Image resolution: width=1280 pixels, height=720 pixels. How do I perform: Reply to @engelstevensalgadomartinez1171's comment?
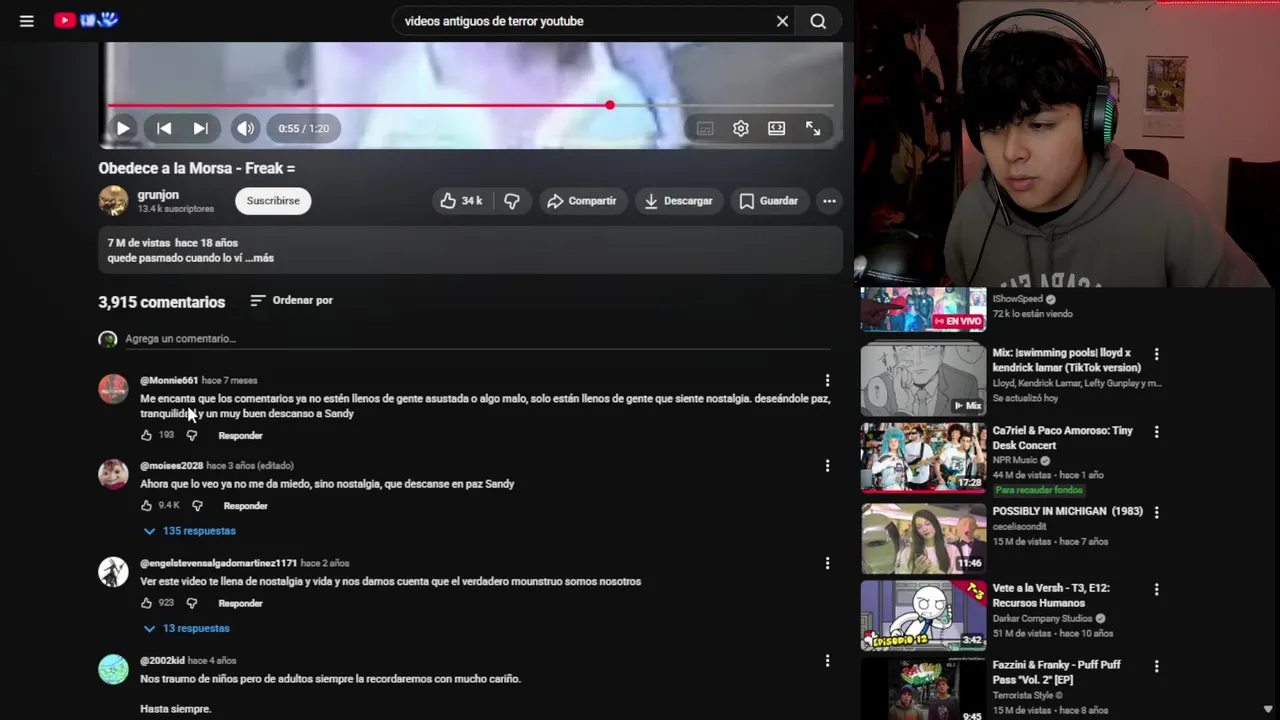click(x=240, y=603)
